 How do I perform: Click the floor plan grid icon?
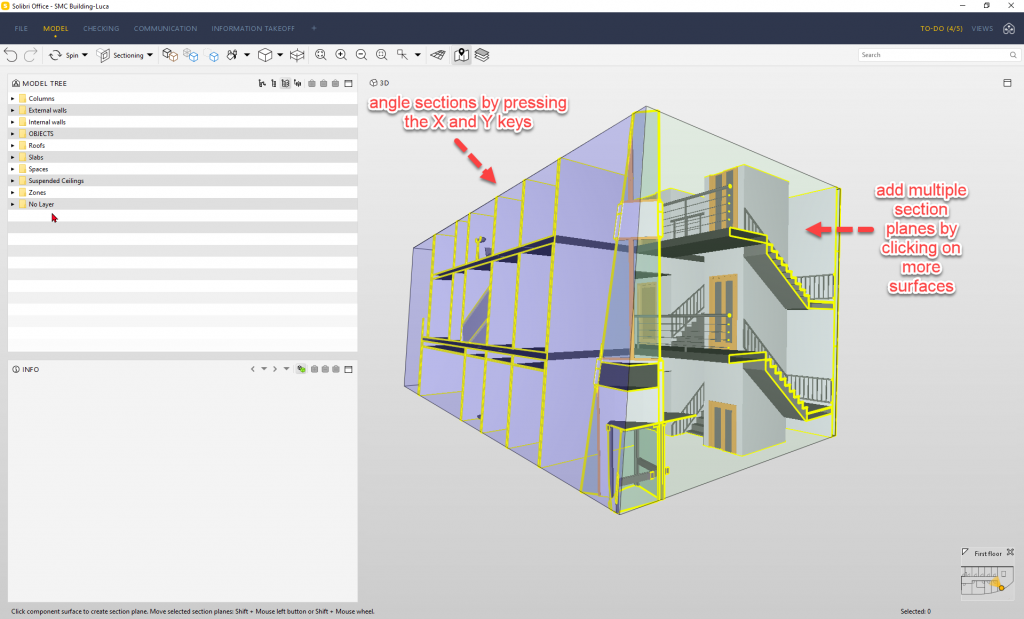pyautogui.click(x=438, y=55)
